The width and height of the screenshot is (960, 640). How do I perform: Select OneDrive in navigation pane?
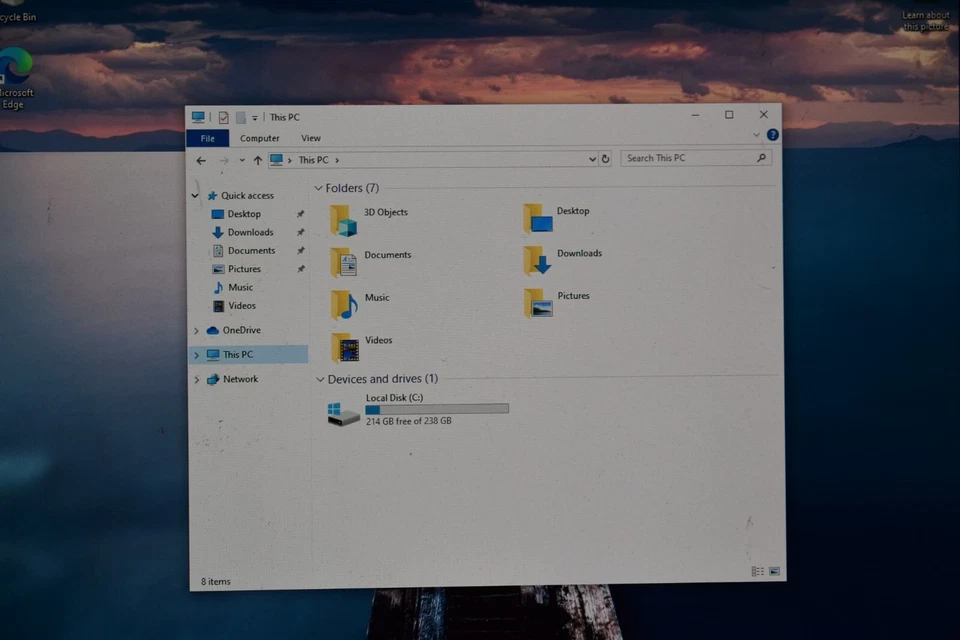click(x=241, y=330)
